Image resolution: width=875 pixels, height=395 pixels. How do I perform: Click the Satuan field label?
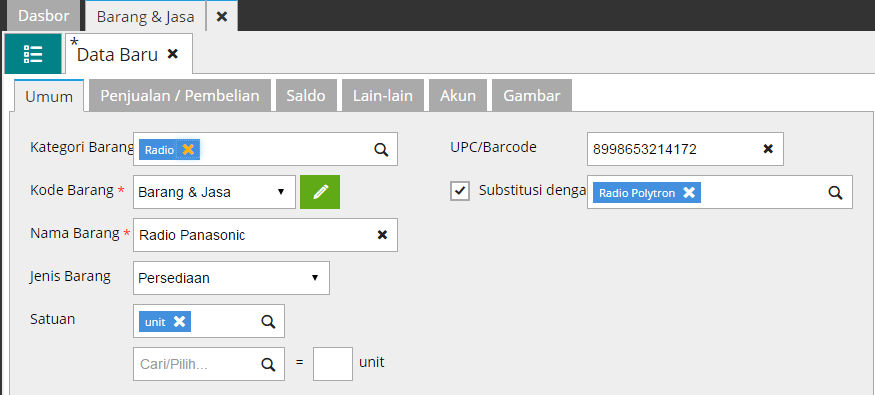[x=52, y=319]
